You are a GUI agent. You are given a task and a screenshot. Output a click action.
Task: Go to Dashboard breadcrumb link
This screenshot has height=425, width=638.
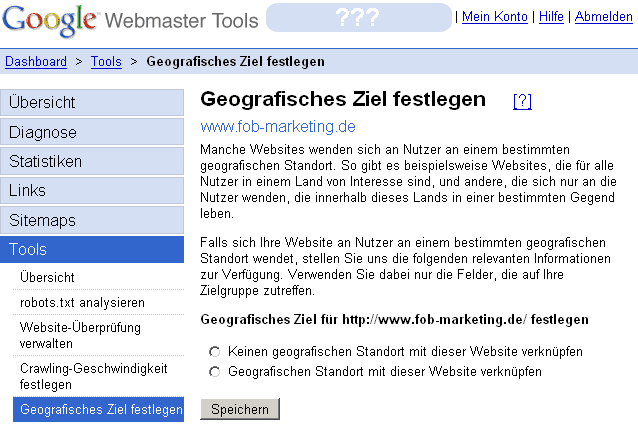click(36, 61)
